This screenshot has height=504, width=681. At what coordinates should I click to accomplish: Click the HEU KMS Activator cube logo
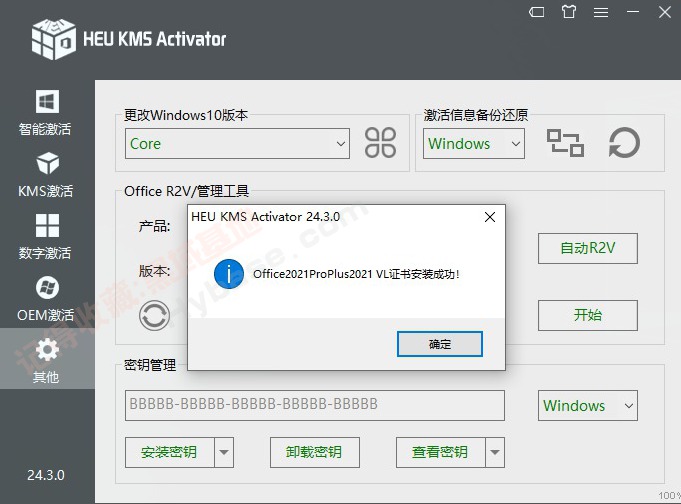(x=54, y=39)
